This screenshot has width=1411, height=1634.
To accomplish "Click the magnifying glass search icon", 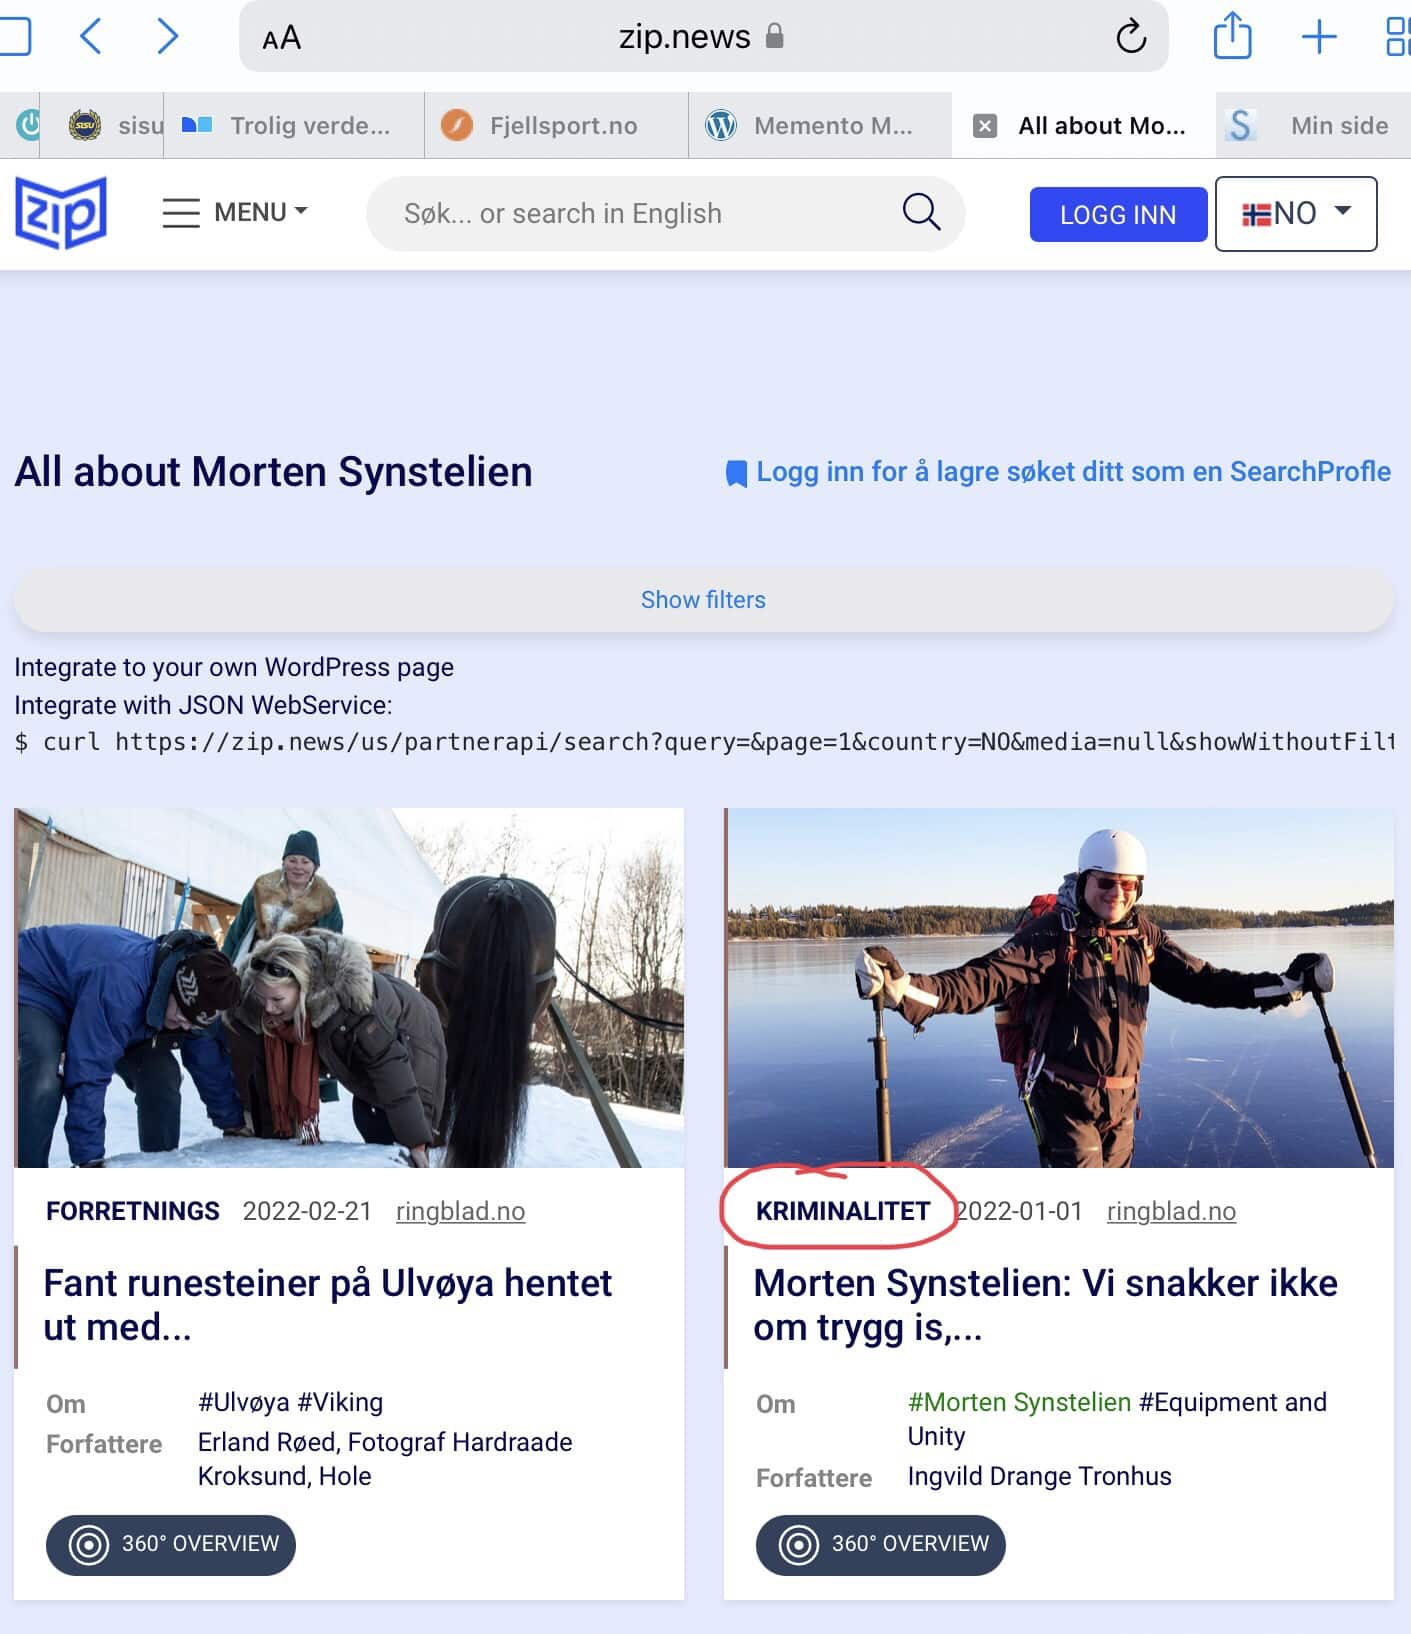I will [x=921, y=212].
